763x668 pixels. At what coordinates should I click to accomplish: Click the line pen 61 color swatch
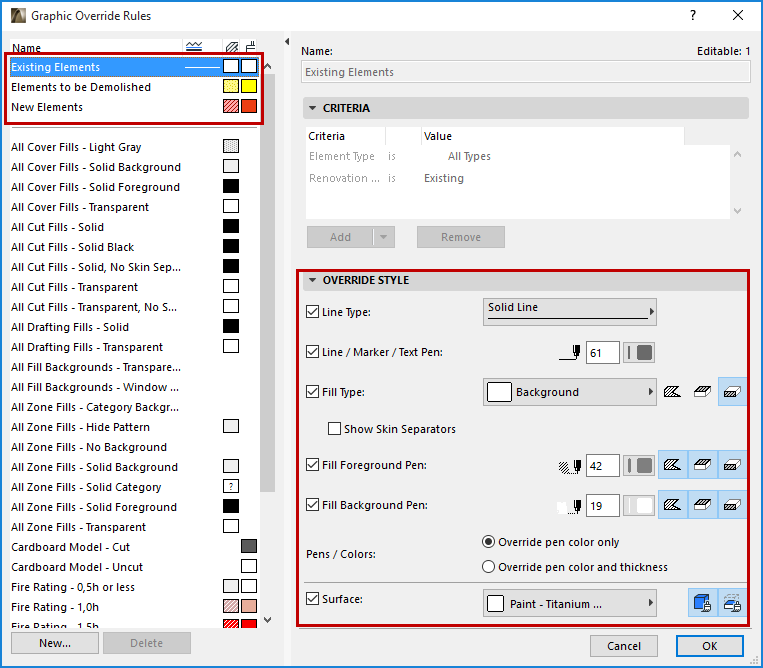point(639,353)
